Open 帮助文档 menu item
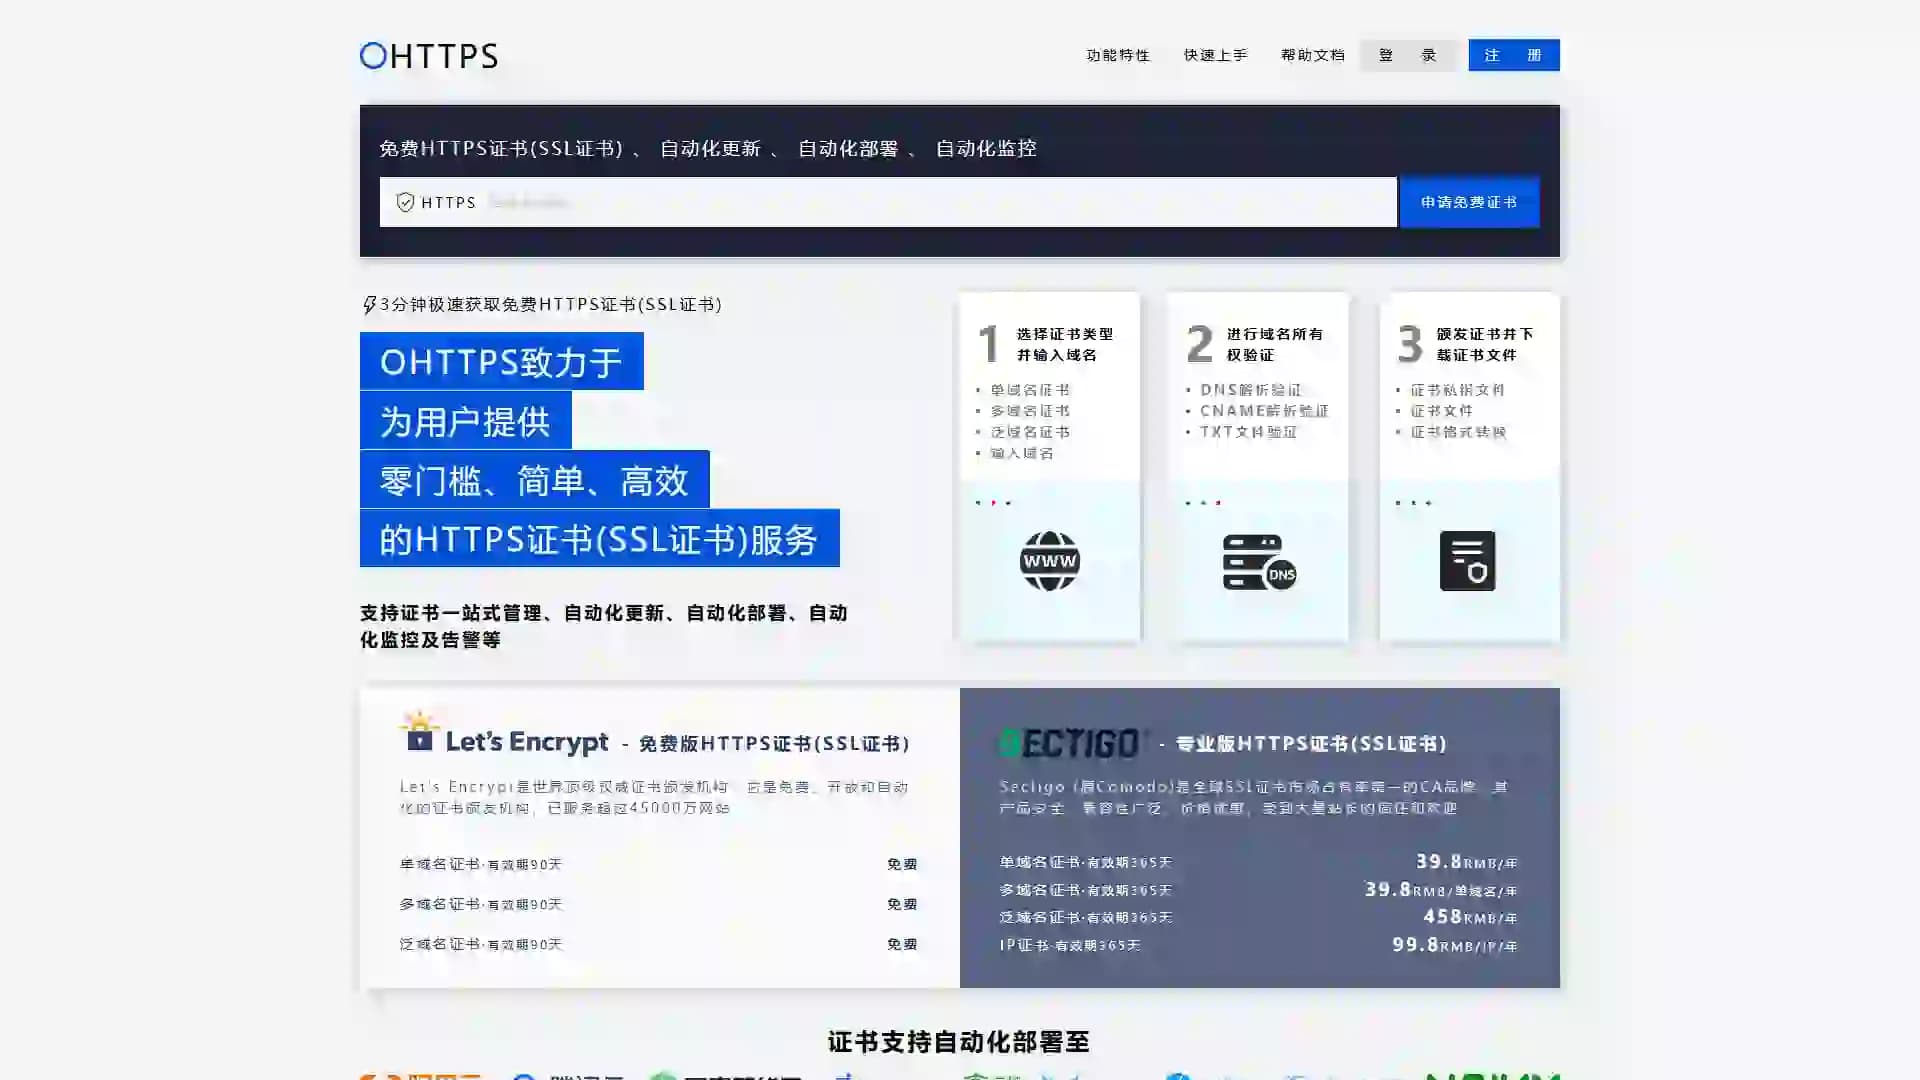The width and height of the screenshot is (1920, 1080). click(x=1312, y=55)
